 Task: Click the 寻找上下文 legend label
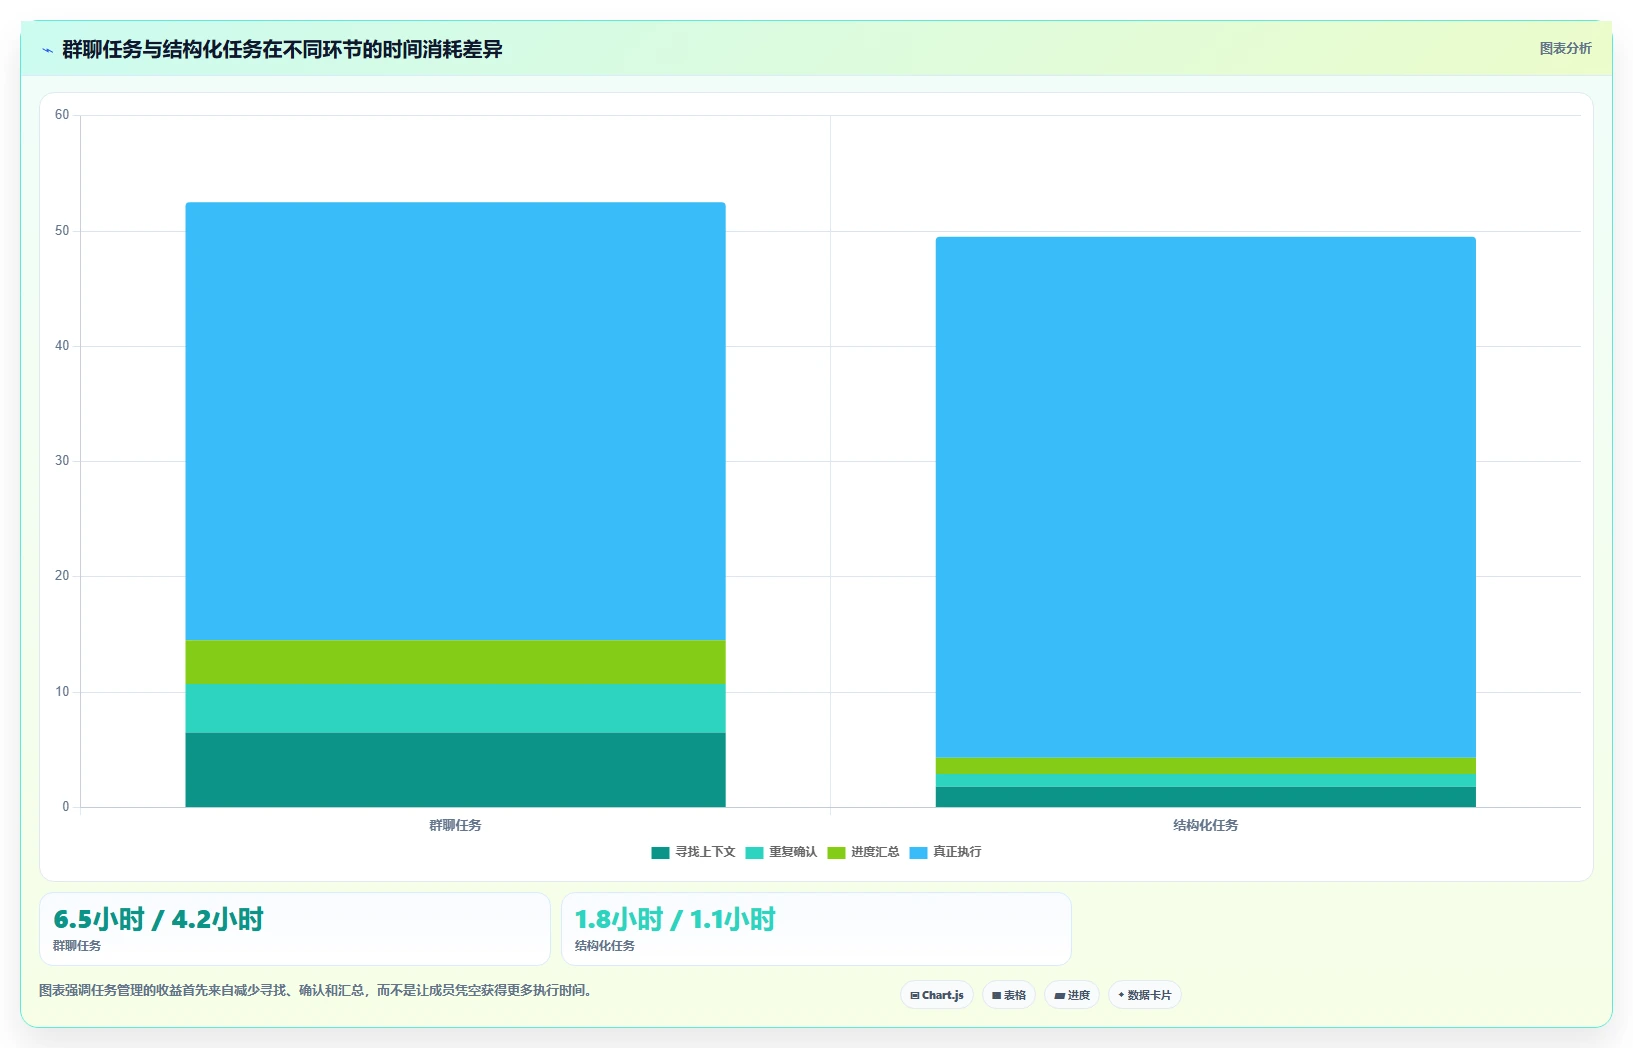point(705,852)
